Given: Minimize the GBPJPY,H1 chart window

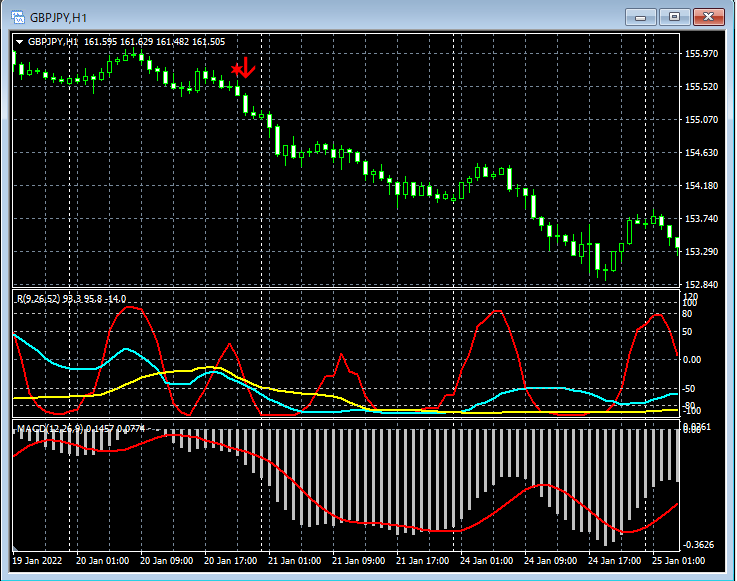Looking at the screenshot, I should (x=640, y=17).
